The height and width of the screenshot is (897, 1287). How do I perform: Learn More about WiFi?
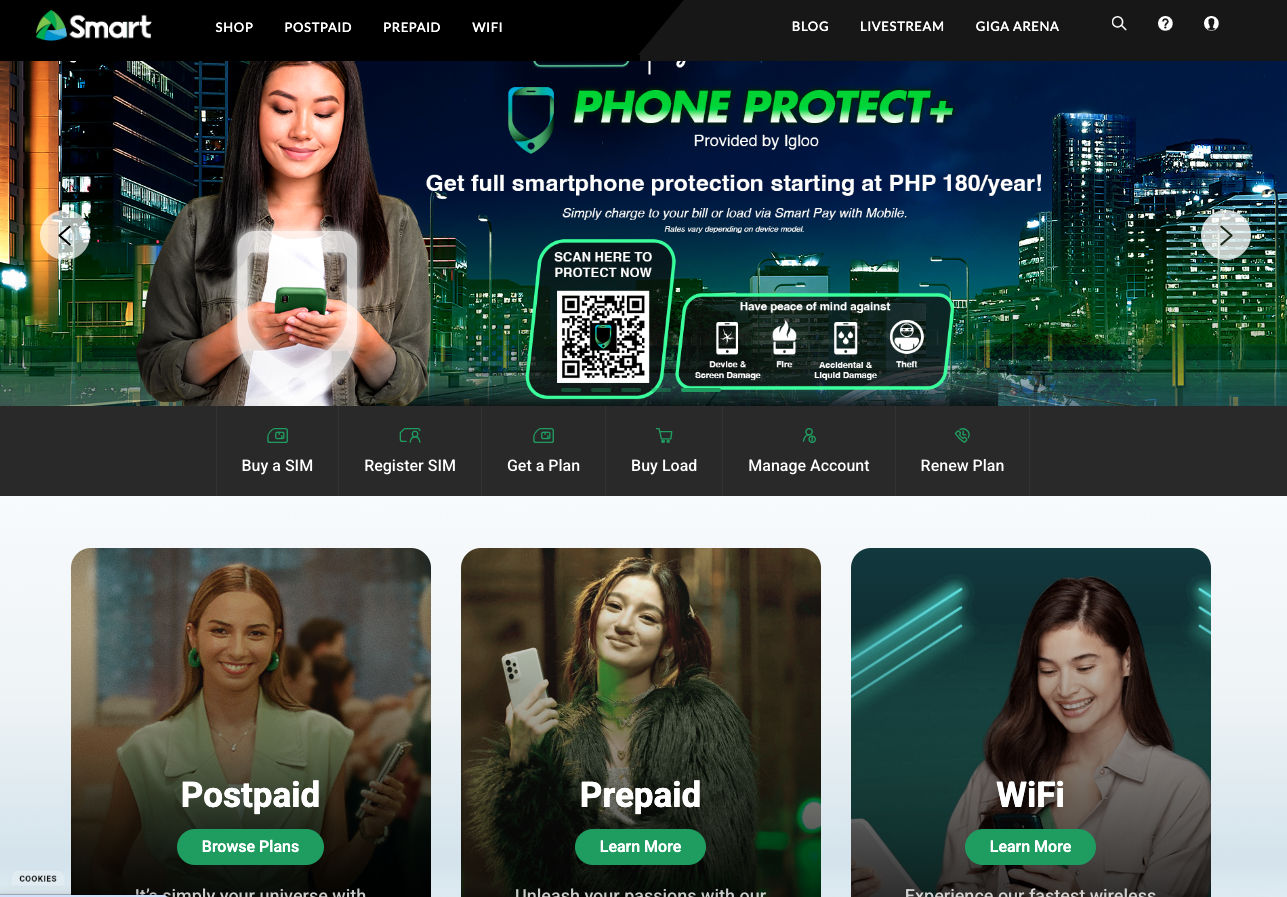(1030, 846)
